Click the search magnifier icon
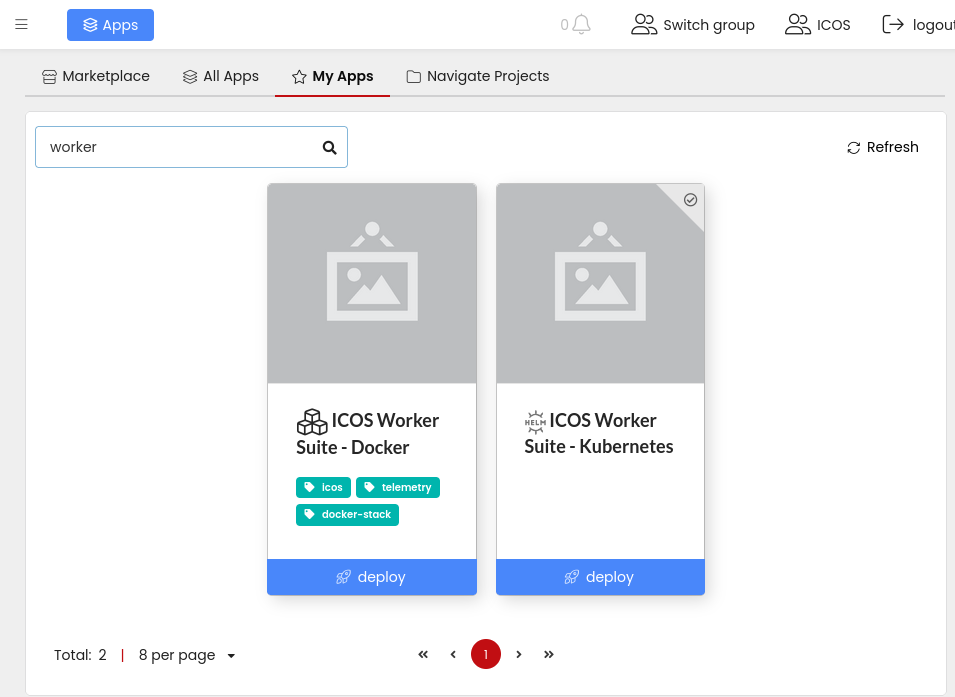The height and width of the screenshot is (697, 955). coord(329,147)
